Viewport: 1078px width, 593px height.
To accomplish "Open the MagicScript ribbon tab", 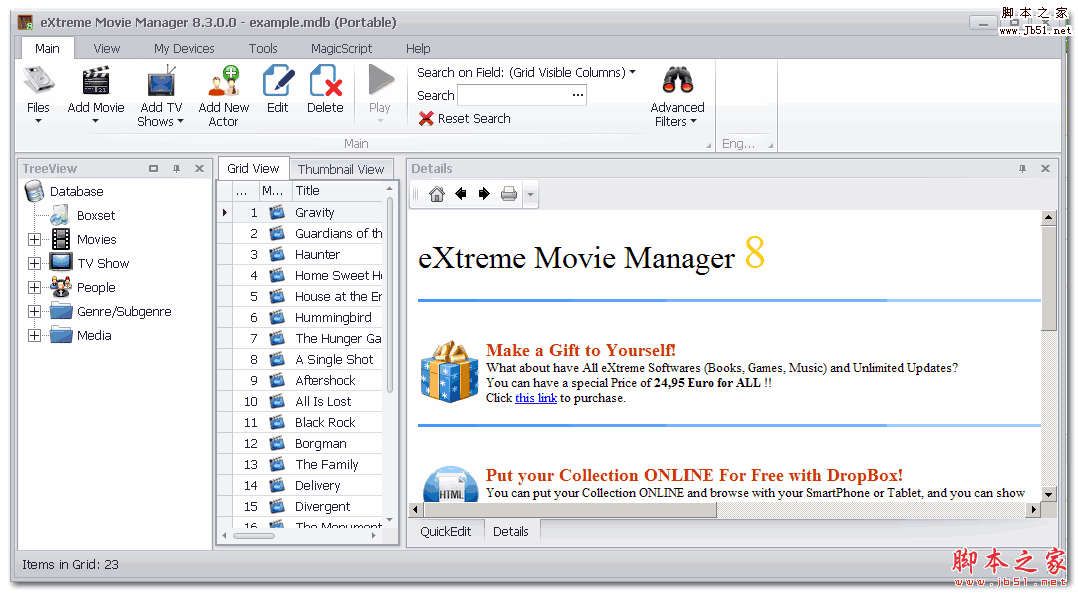I will pos(341,49).
